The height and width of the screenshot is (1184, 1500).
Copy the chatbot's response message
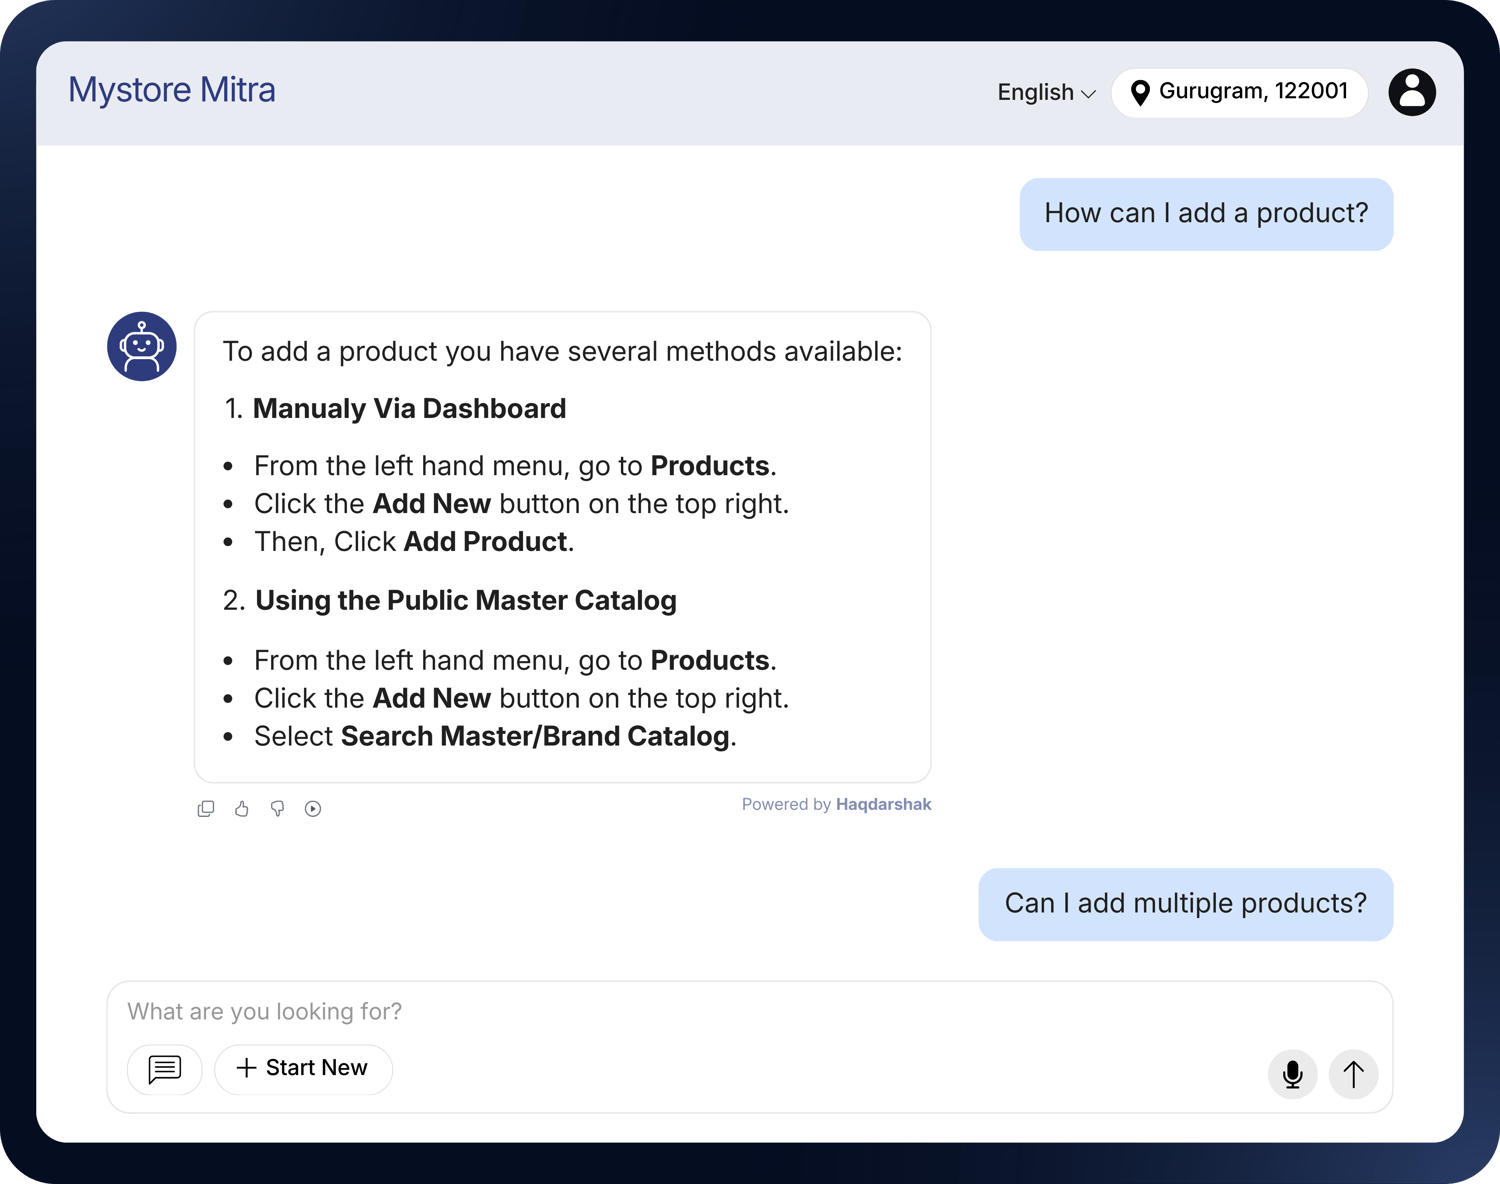point(206,808)
